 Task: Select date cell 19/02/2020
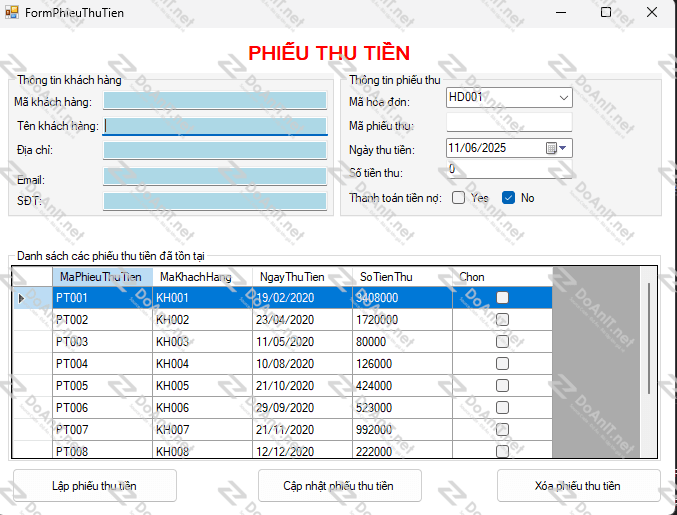(x=302, y=297)
